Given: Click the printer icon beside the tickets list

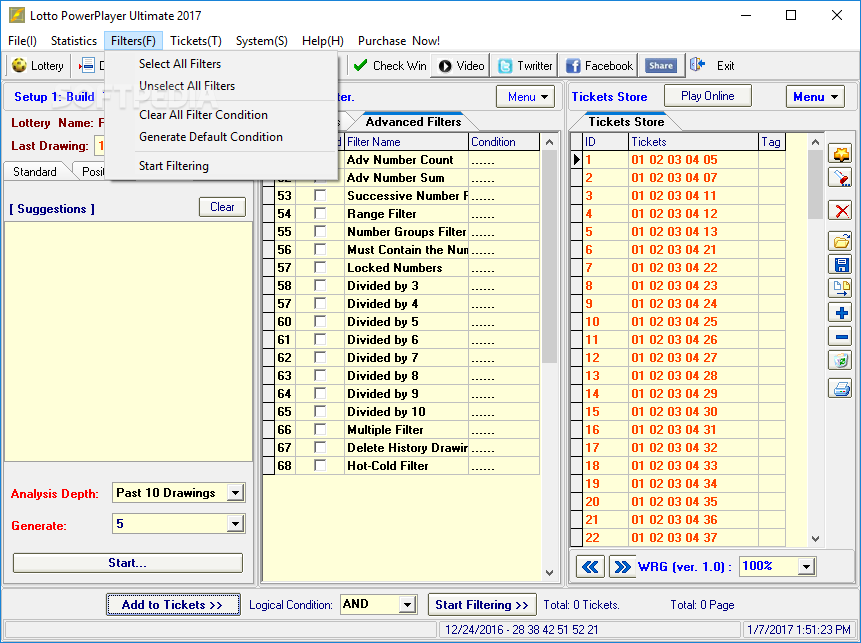Looking at the screenshot, I should [841, 389].
